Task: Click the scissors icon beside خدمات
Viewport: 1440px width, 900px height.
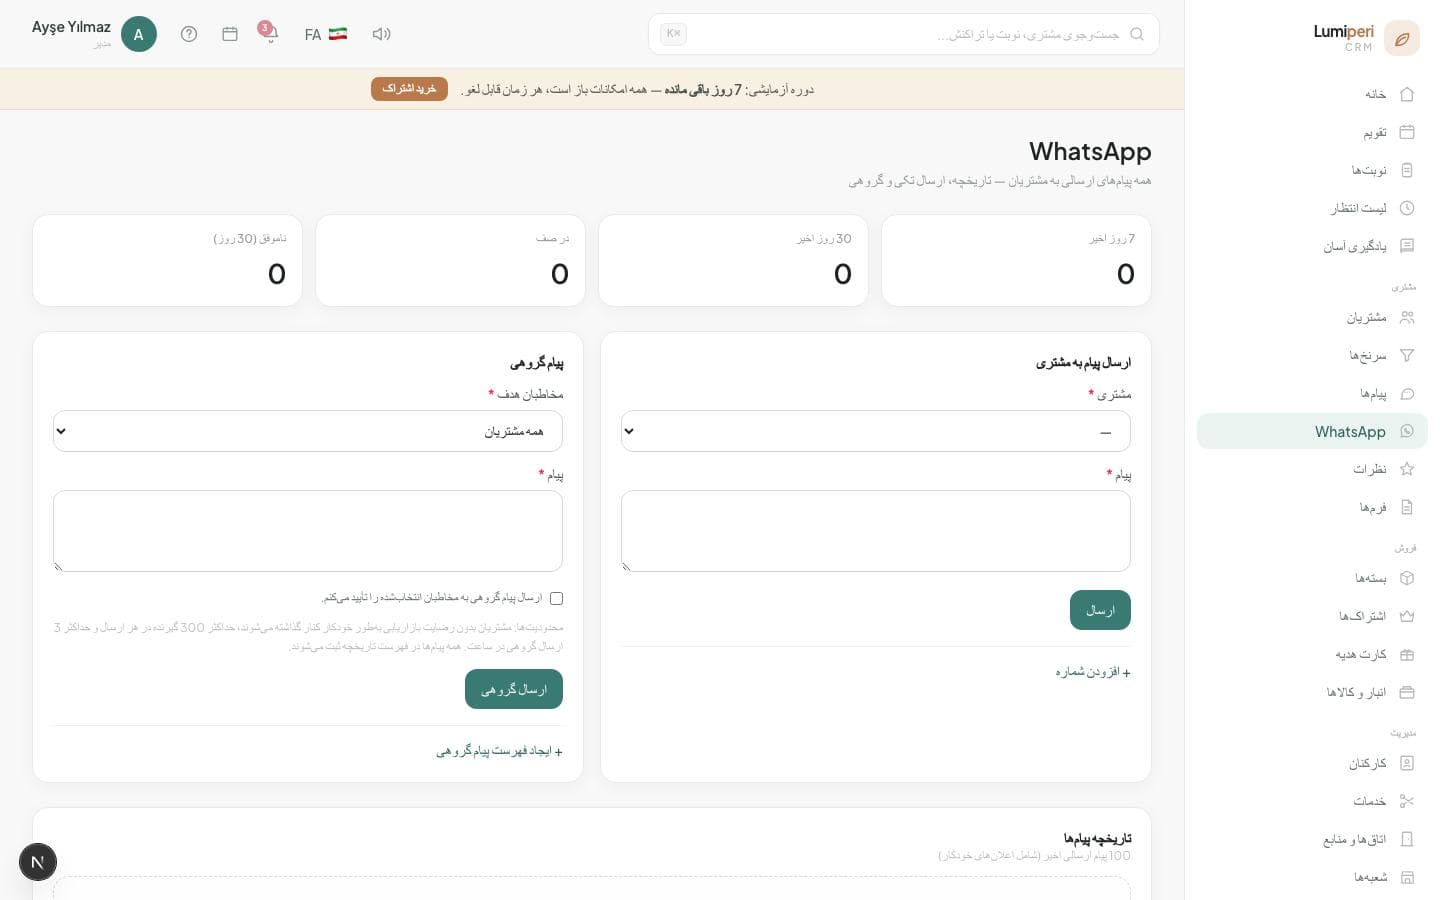Action: [x=1407, y=801]
